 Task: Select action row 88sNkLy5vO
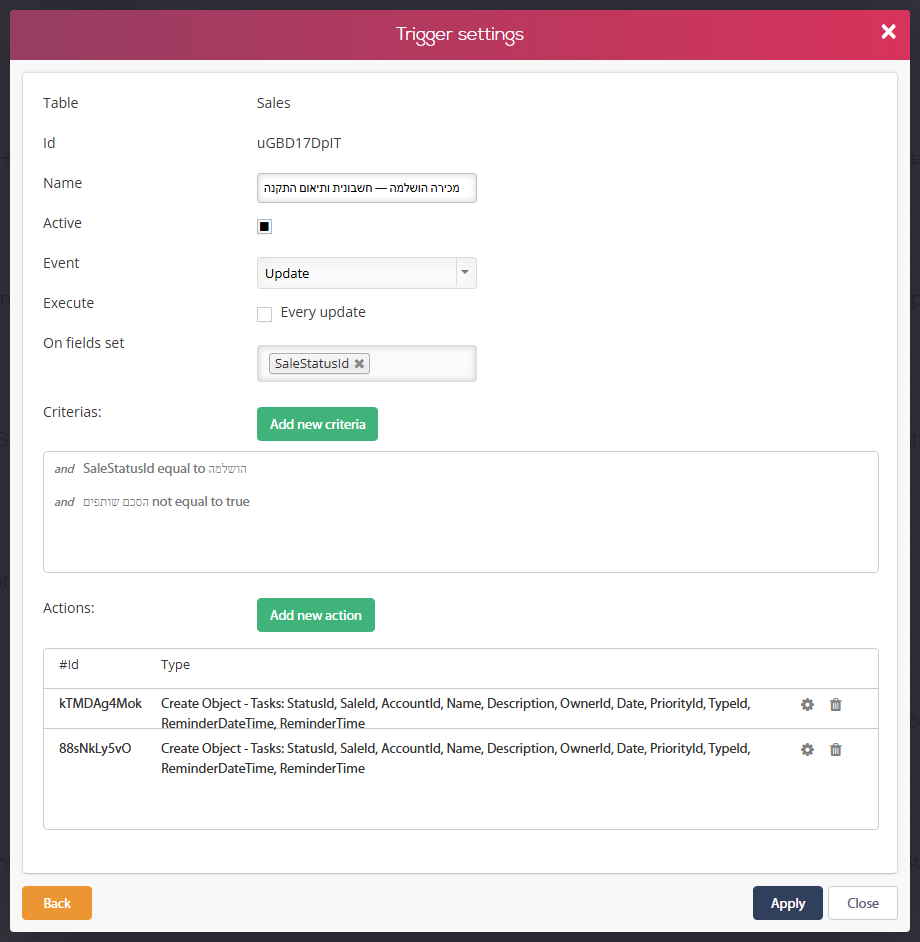click(x=460, y=758)
